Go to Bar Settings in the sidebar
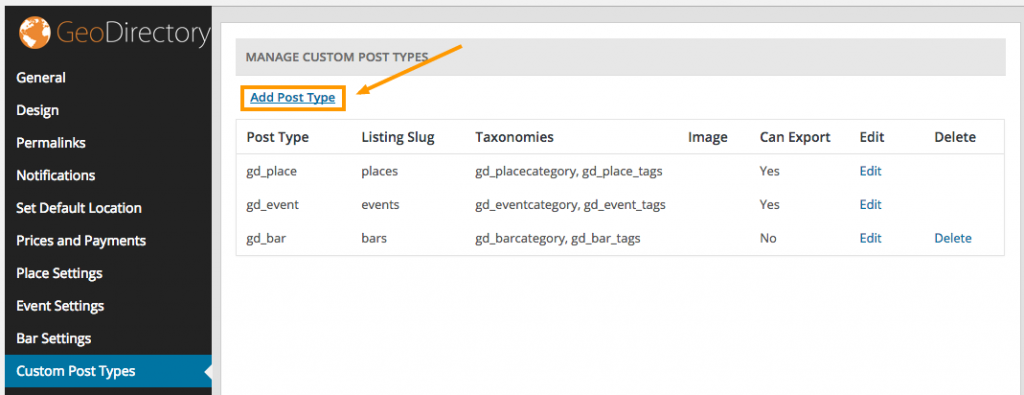 [x=54, y=339]
